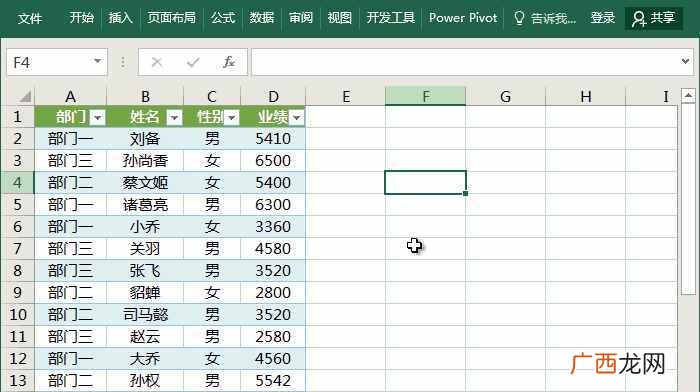Click the 业绩 value 2800

pos(273,293)
